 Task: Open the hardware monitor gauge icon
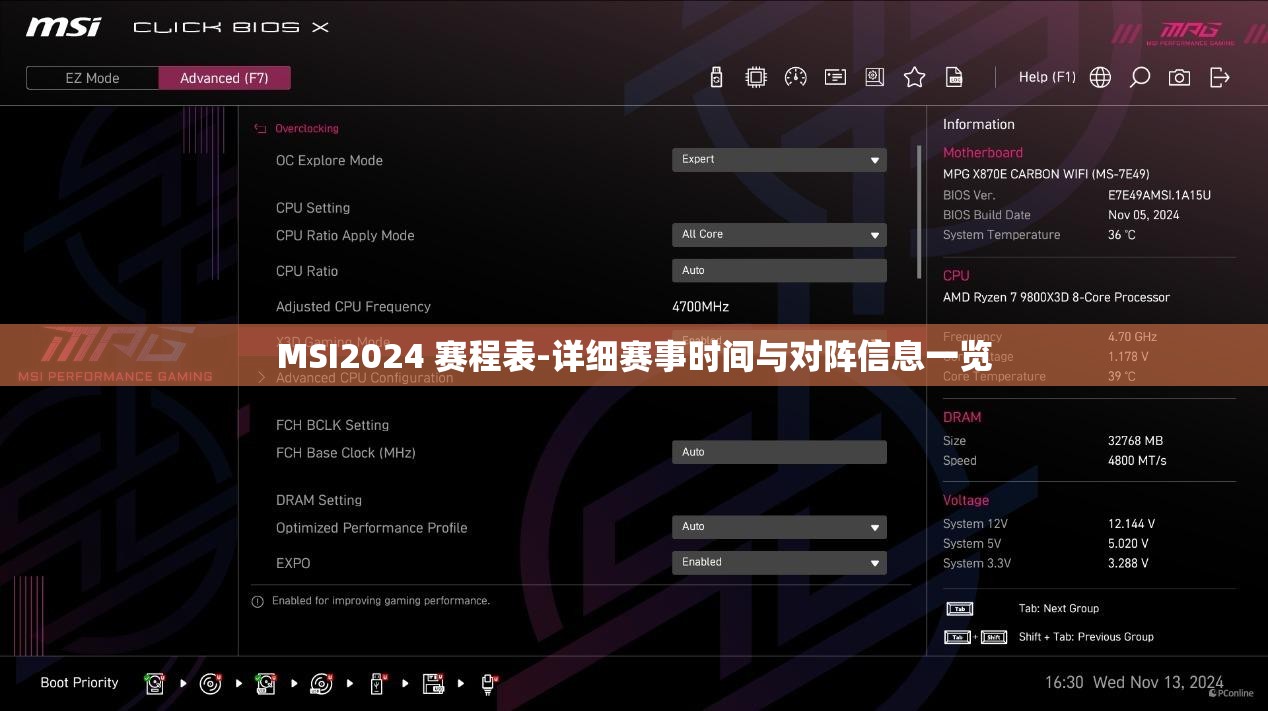point(796,77)
